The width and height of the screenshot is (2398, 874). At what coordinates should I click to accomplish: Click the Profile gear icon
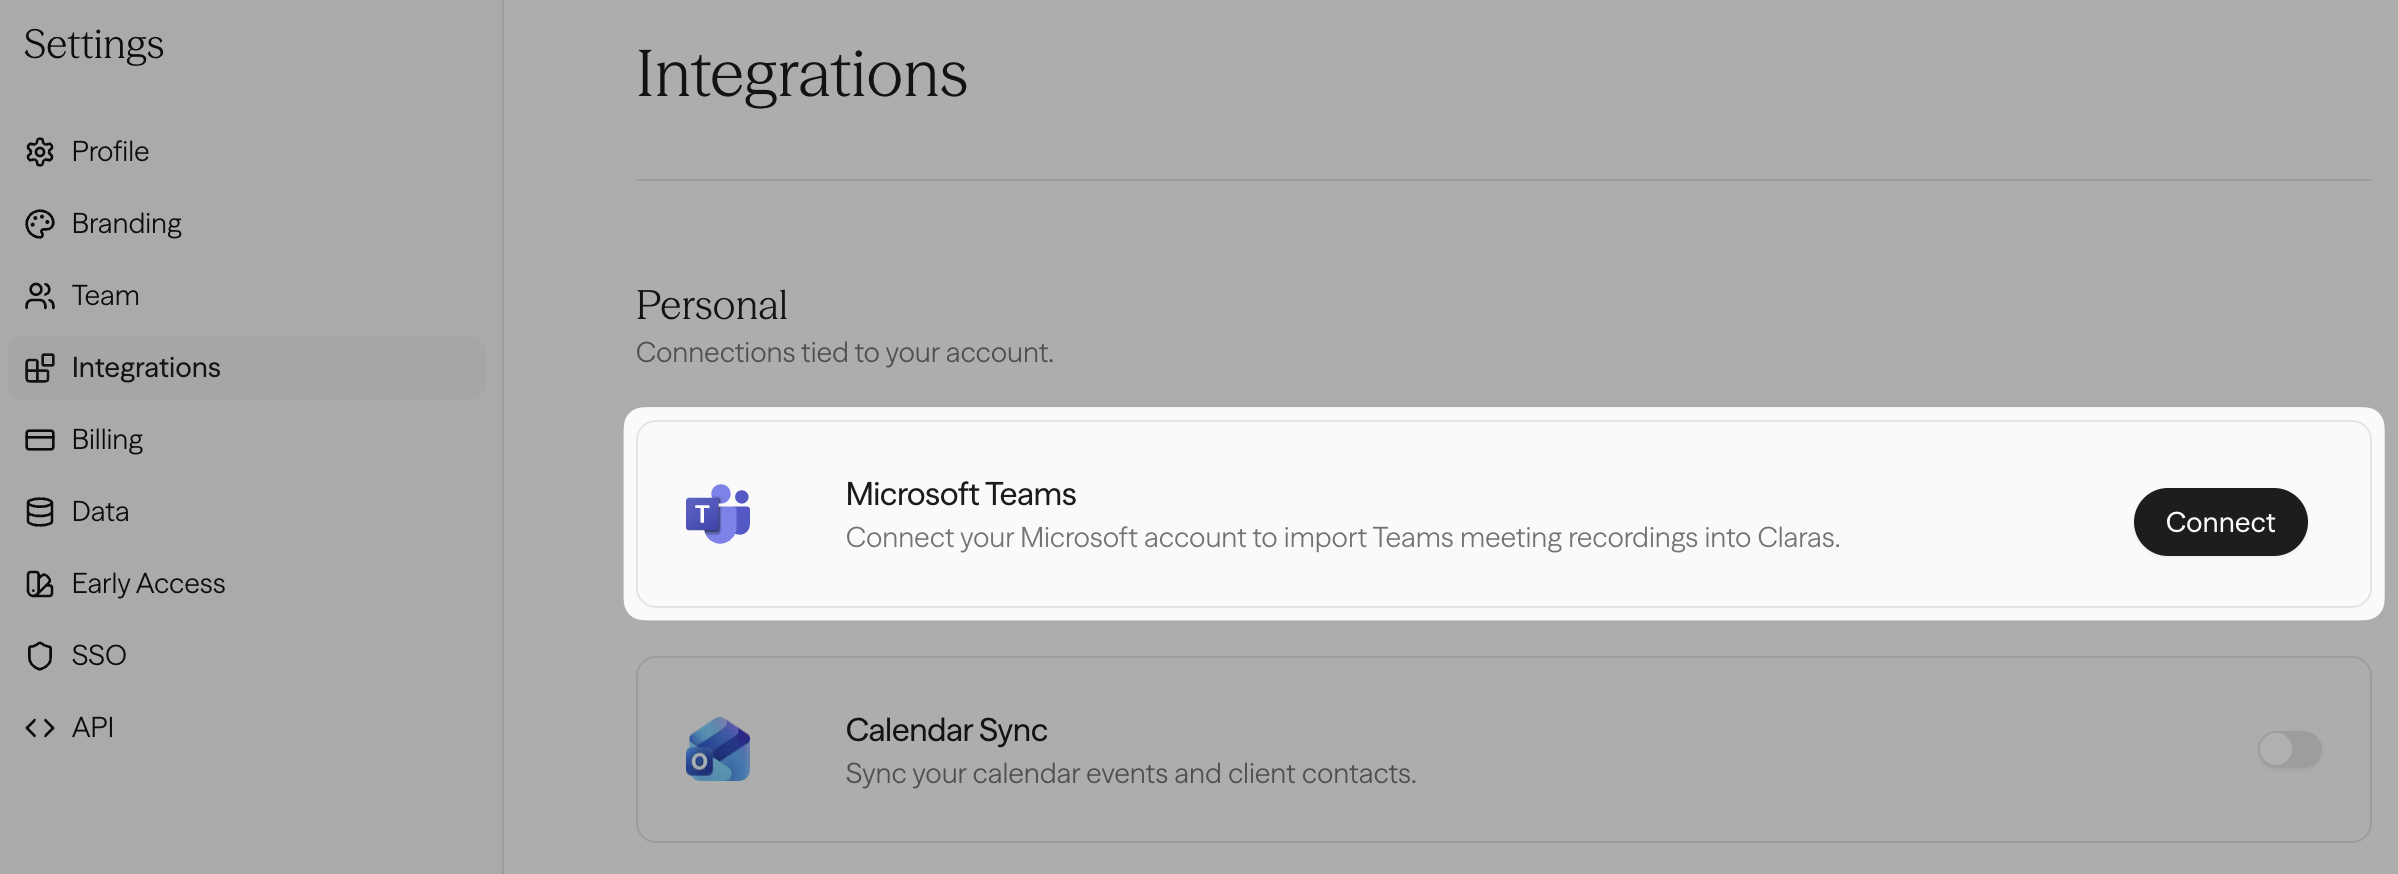40,152
